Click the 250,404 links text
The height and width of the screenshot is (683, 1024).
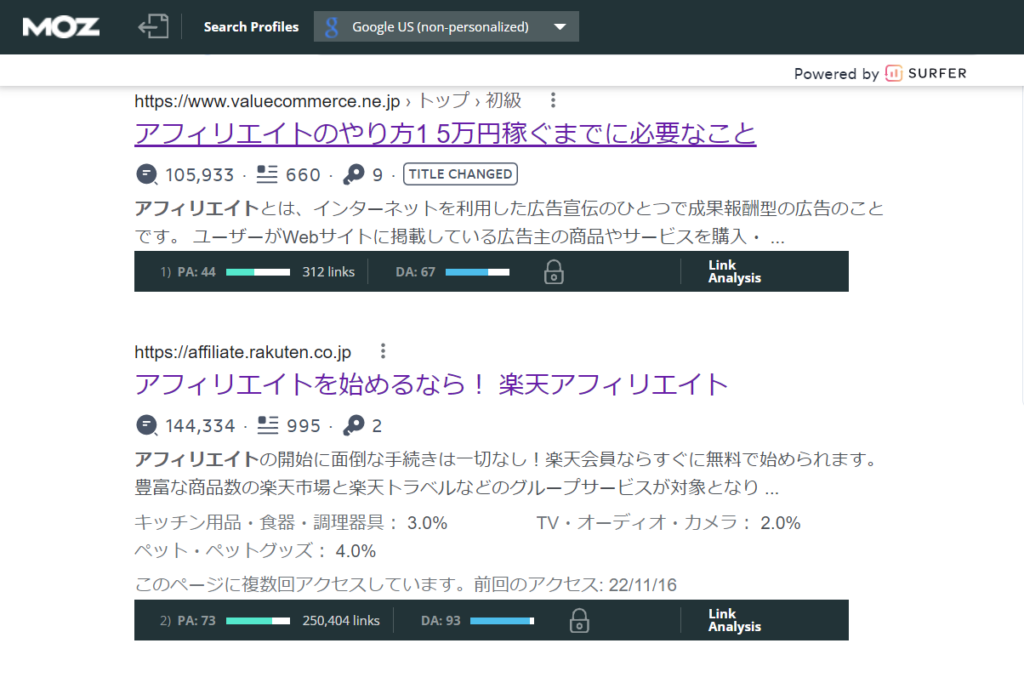[341, 621]
